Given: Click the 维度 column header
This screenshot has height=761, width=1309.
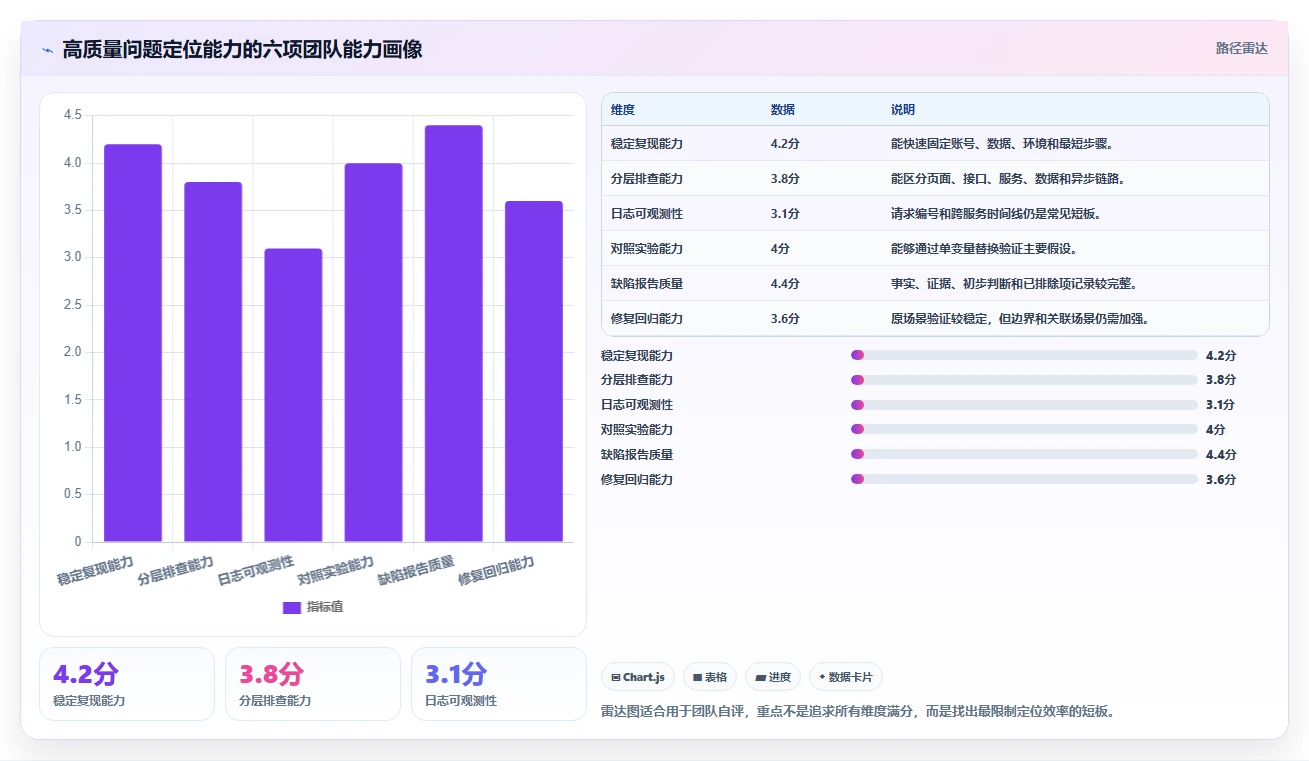Looking at the screenshot, I should (x=623, y=110).
